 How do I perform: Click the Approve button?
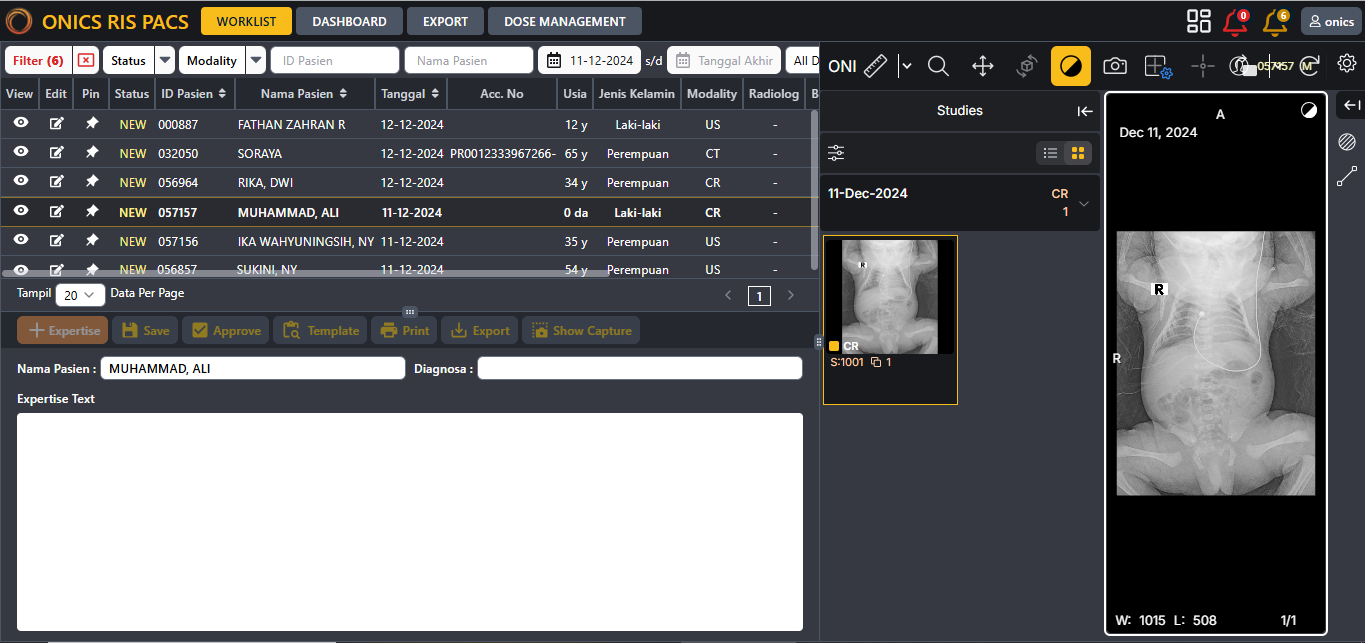(226, 331)
